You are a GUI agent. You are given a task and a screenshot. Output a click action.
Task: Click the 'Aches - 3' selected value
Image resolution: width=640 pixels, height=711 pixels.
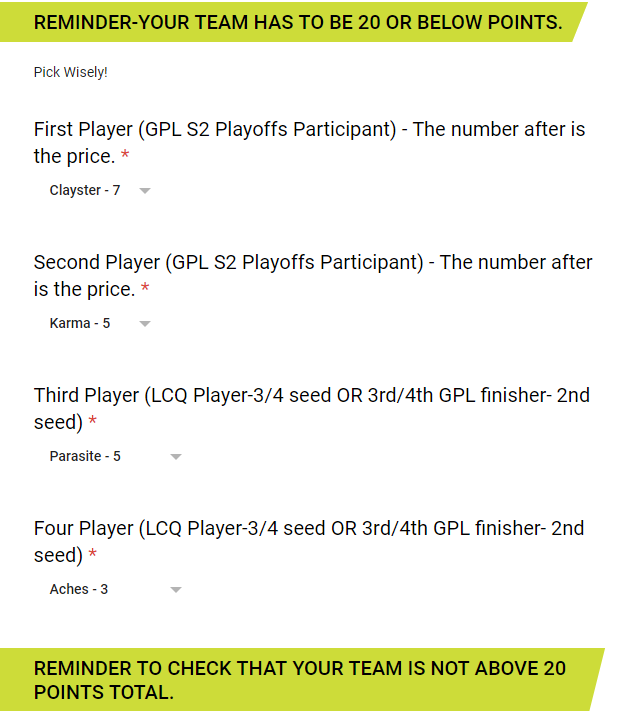[x=79, y=589]
